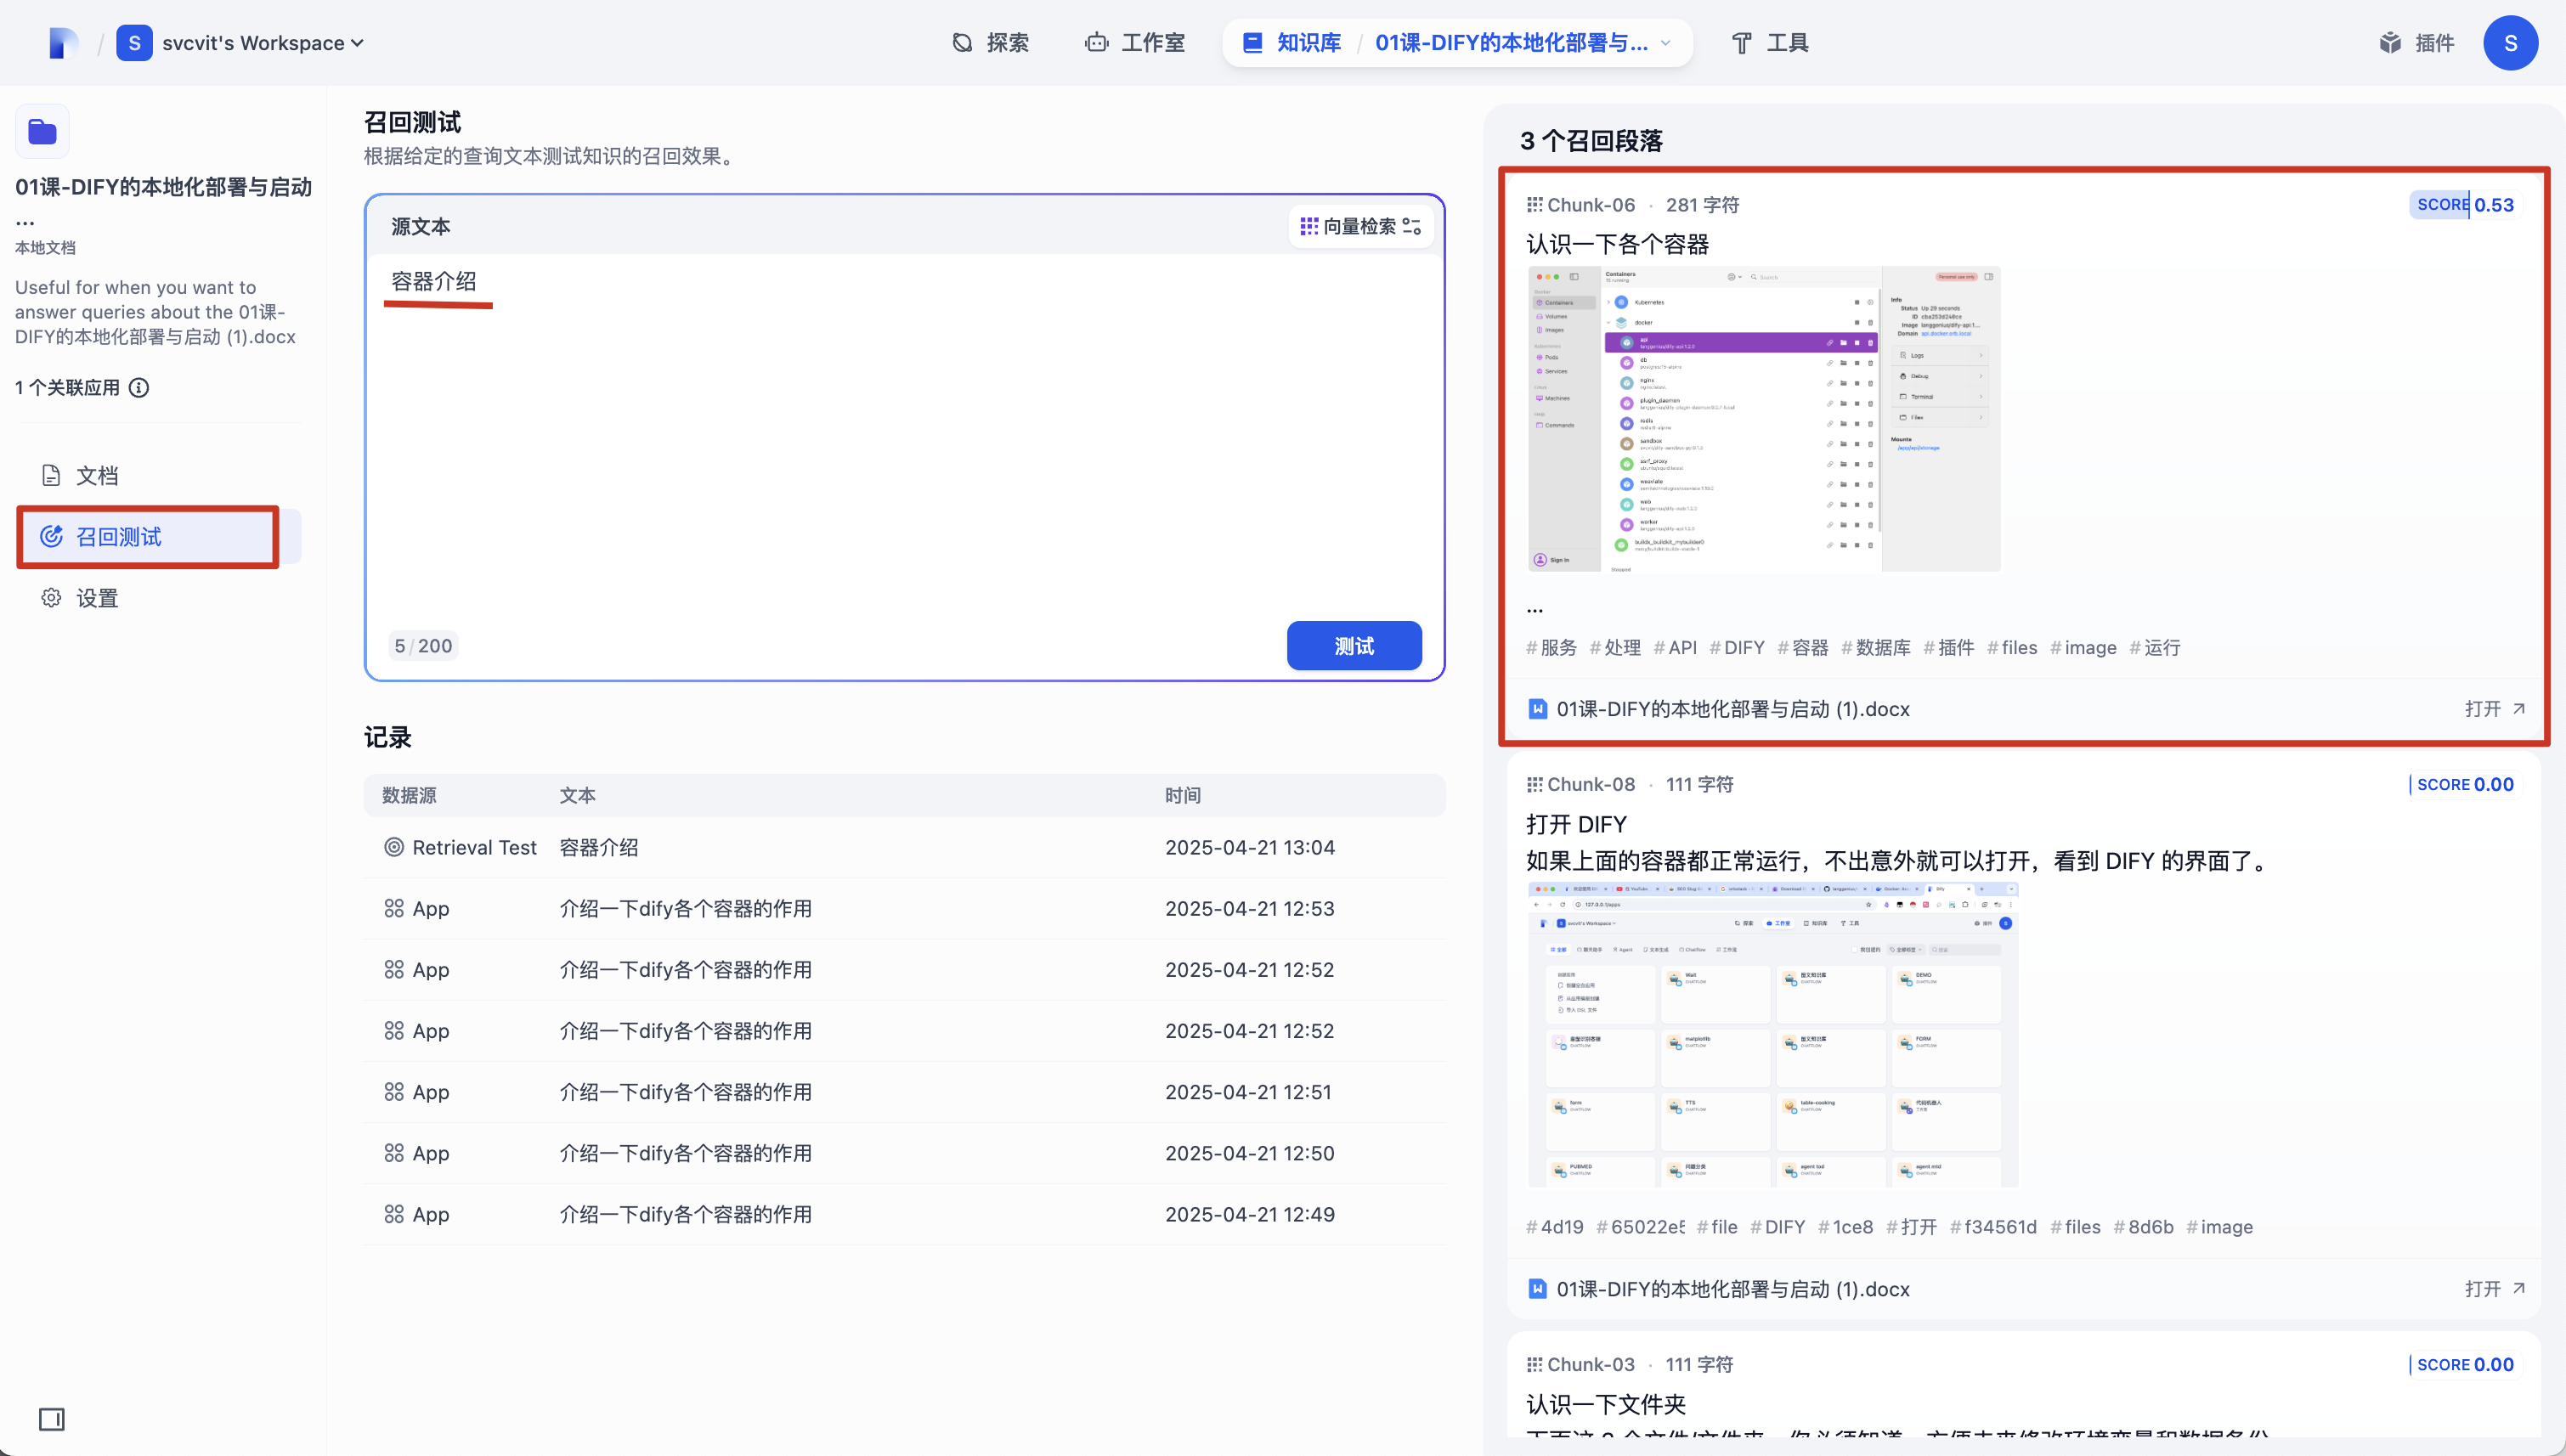Click the 时间 column header
2566x1456 pixels.
(x=1183, y=796)
